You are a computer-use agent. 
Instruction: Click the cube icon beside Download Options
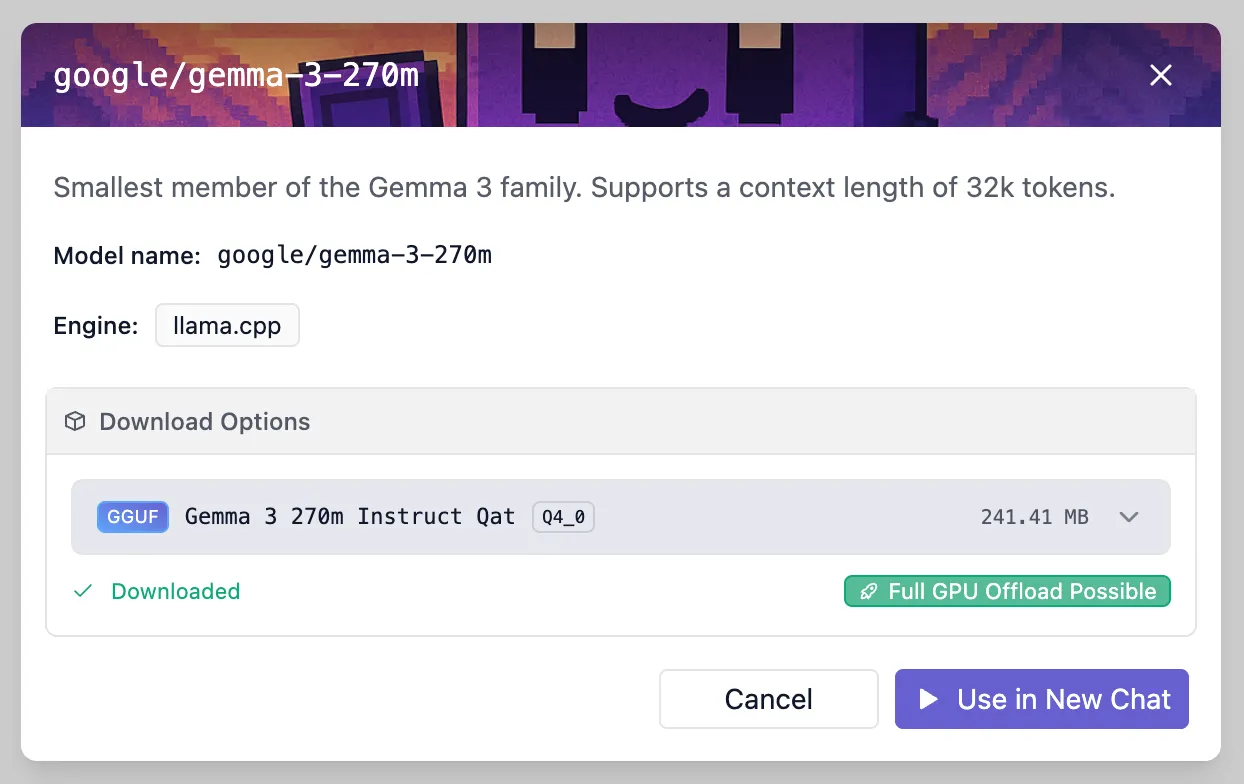click(x=75, y=422)
